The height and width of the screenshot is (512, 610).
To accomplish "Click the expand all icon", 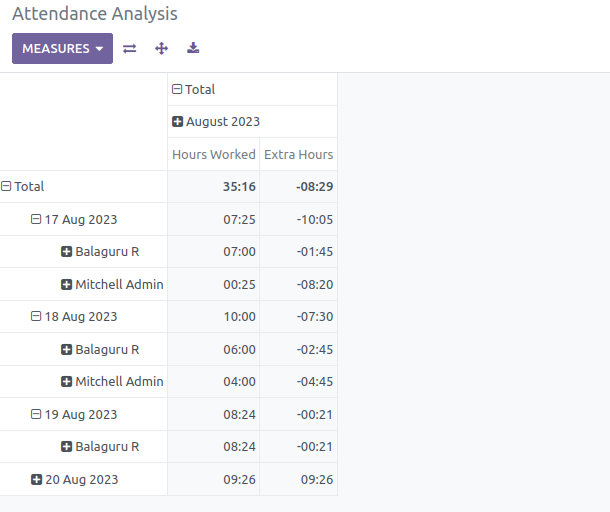I will click(161, 49).
